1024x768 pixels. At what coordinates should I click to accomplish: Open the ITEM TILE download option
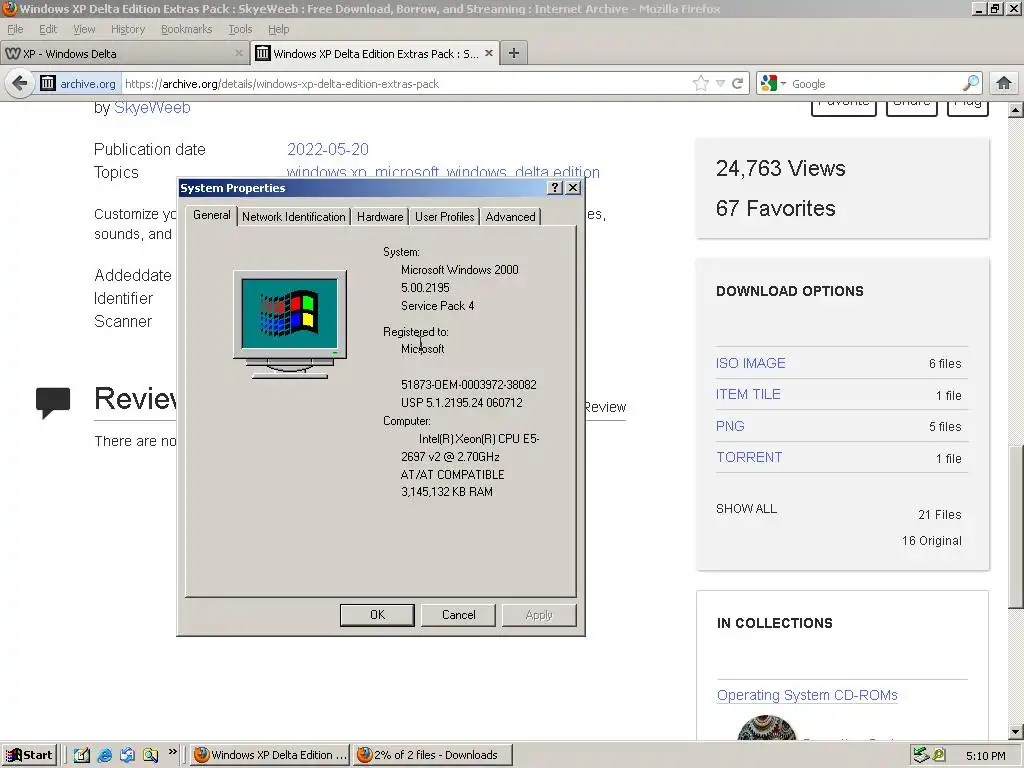[x=748, y=394]
